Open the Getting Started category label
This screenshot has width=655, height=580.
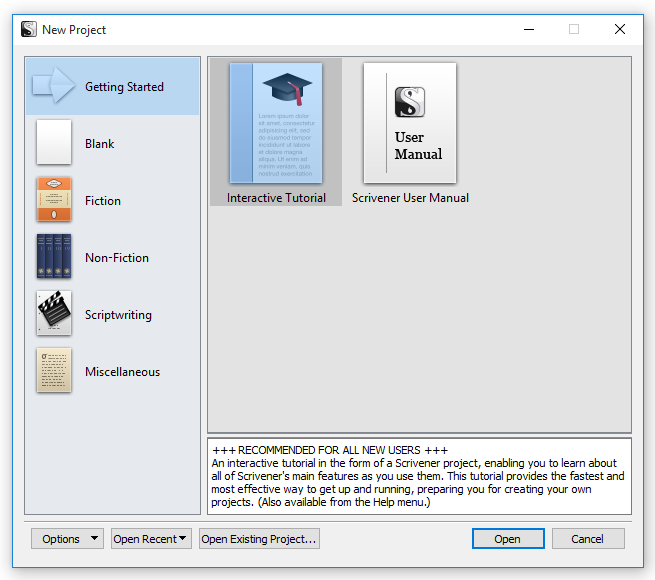124,86
